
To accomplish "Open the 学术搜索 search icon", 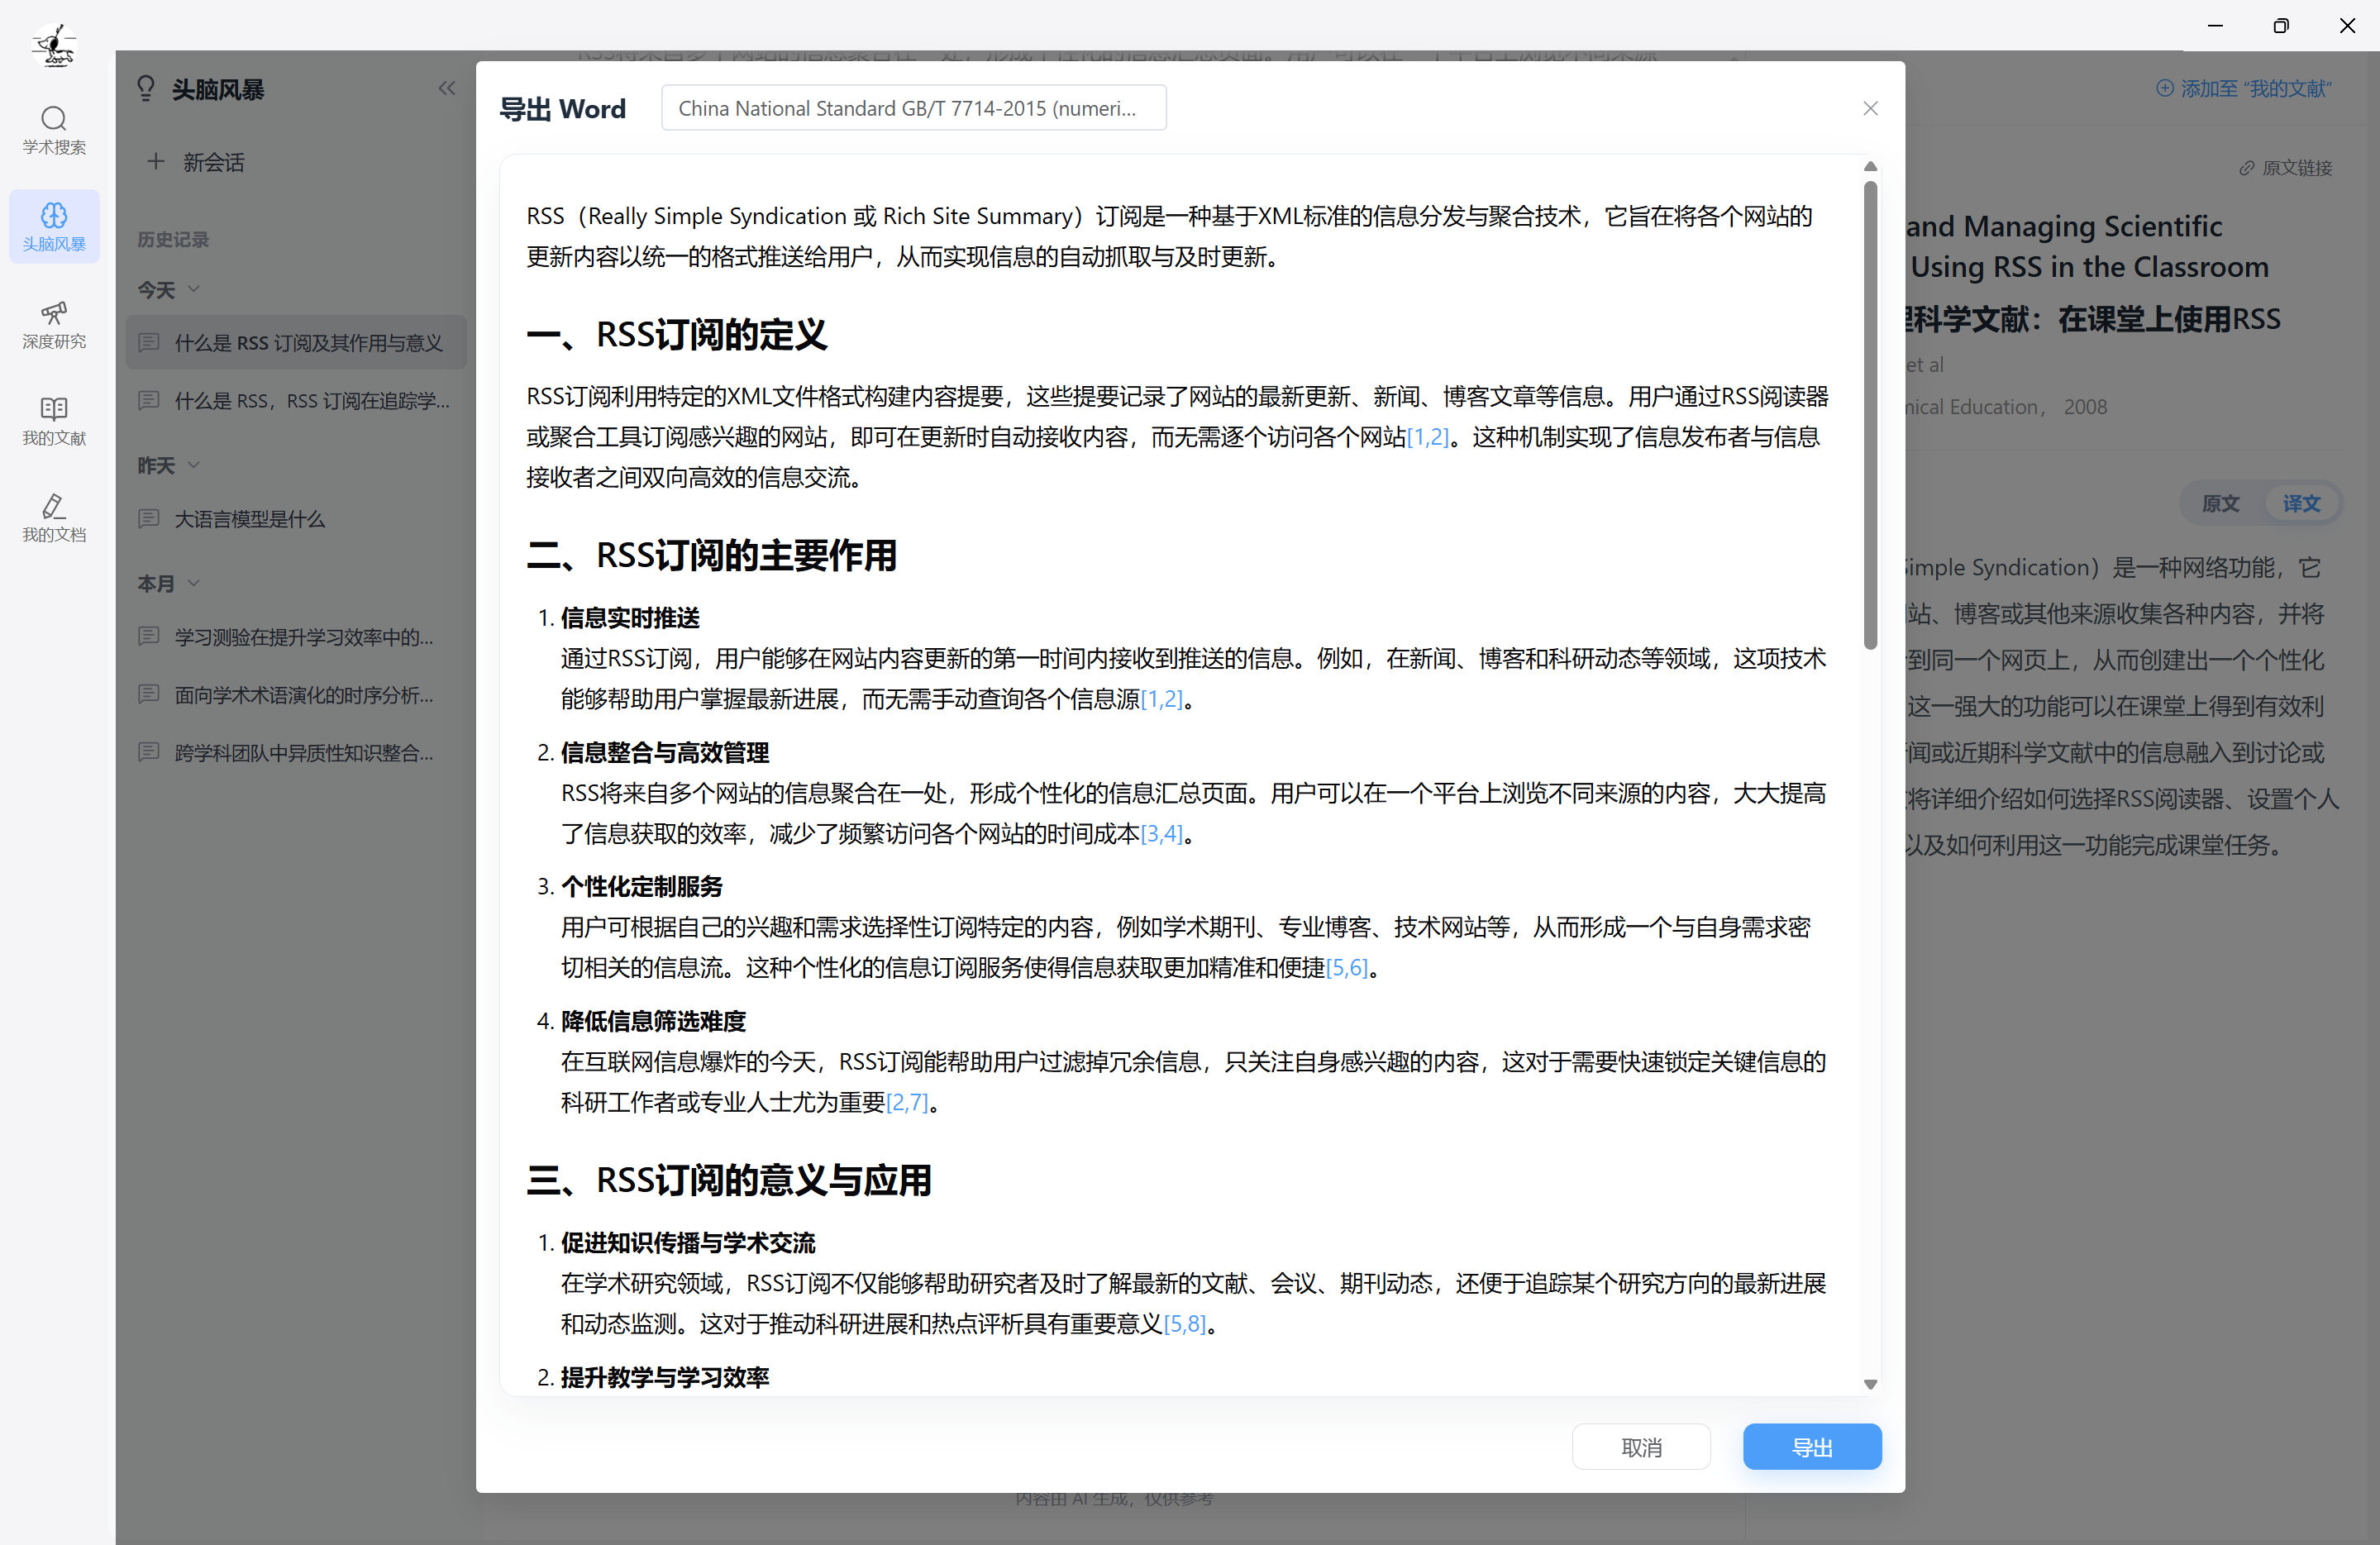I will coord(54,119).
